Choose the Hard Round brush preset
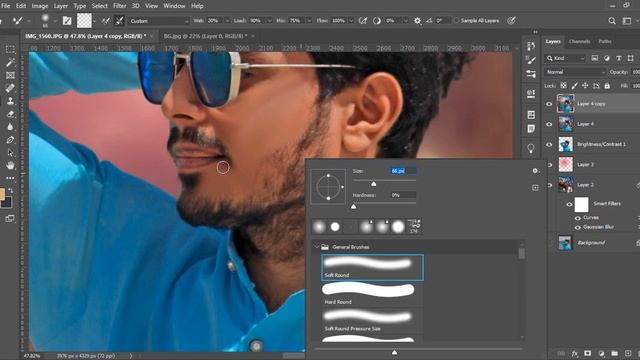The image size is (640, 360). pos(372,294)
